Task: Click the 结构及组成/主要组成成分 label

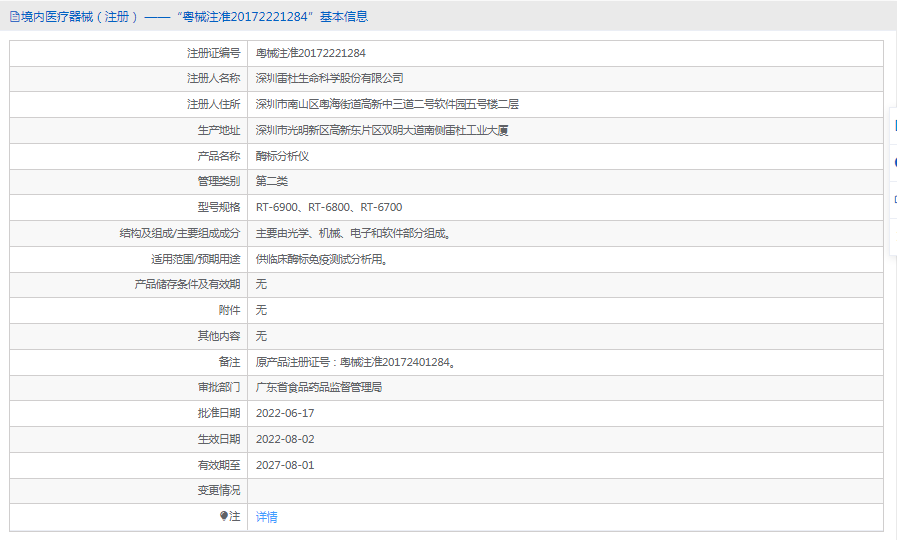Action: 180,233
